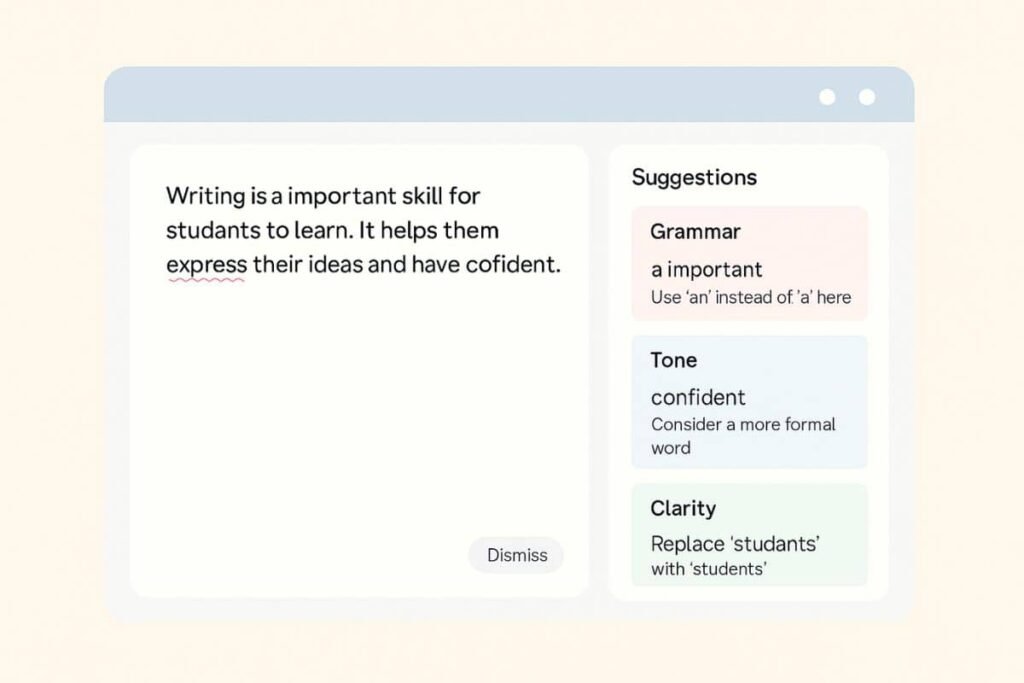Open the Tone suggestion card heading
Viewport: 1024px width, 683px height.
click(x=673, y=360)
